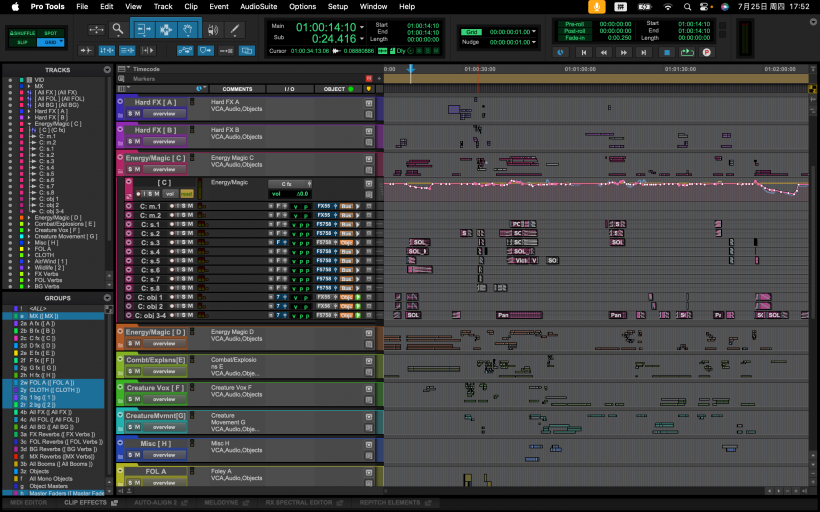This screenshot has width=820, height=512.
Task: Select the Pencil tool
Action: coord(235,30)
